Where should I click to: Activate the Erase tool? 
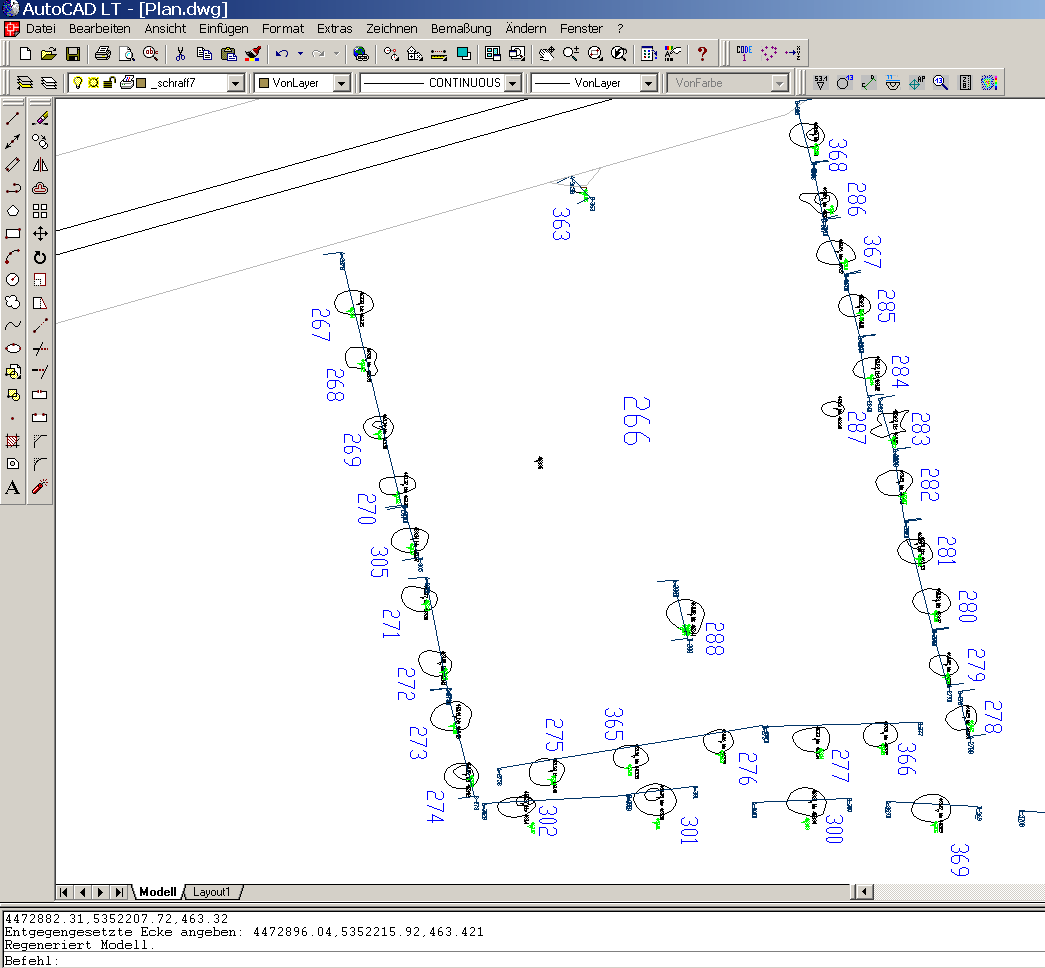[40, 118]
